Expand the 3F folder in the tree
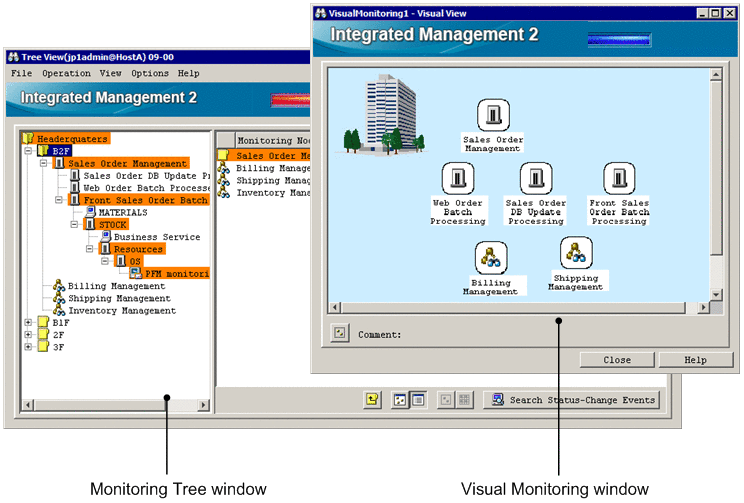The image size is (744, 503). pos(27,348)
